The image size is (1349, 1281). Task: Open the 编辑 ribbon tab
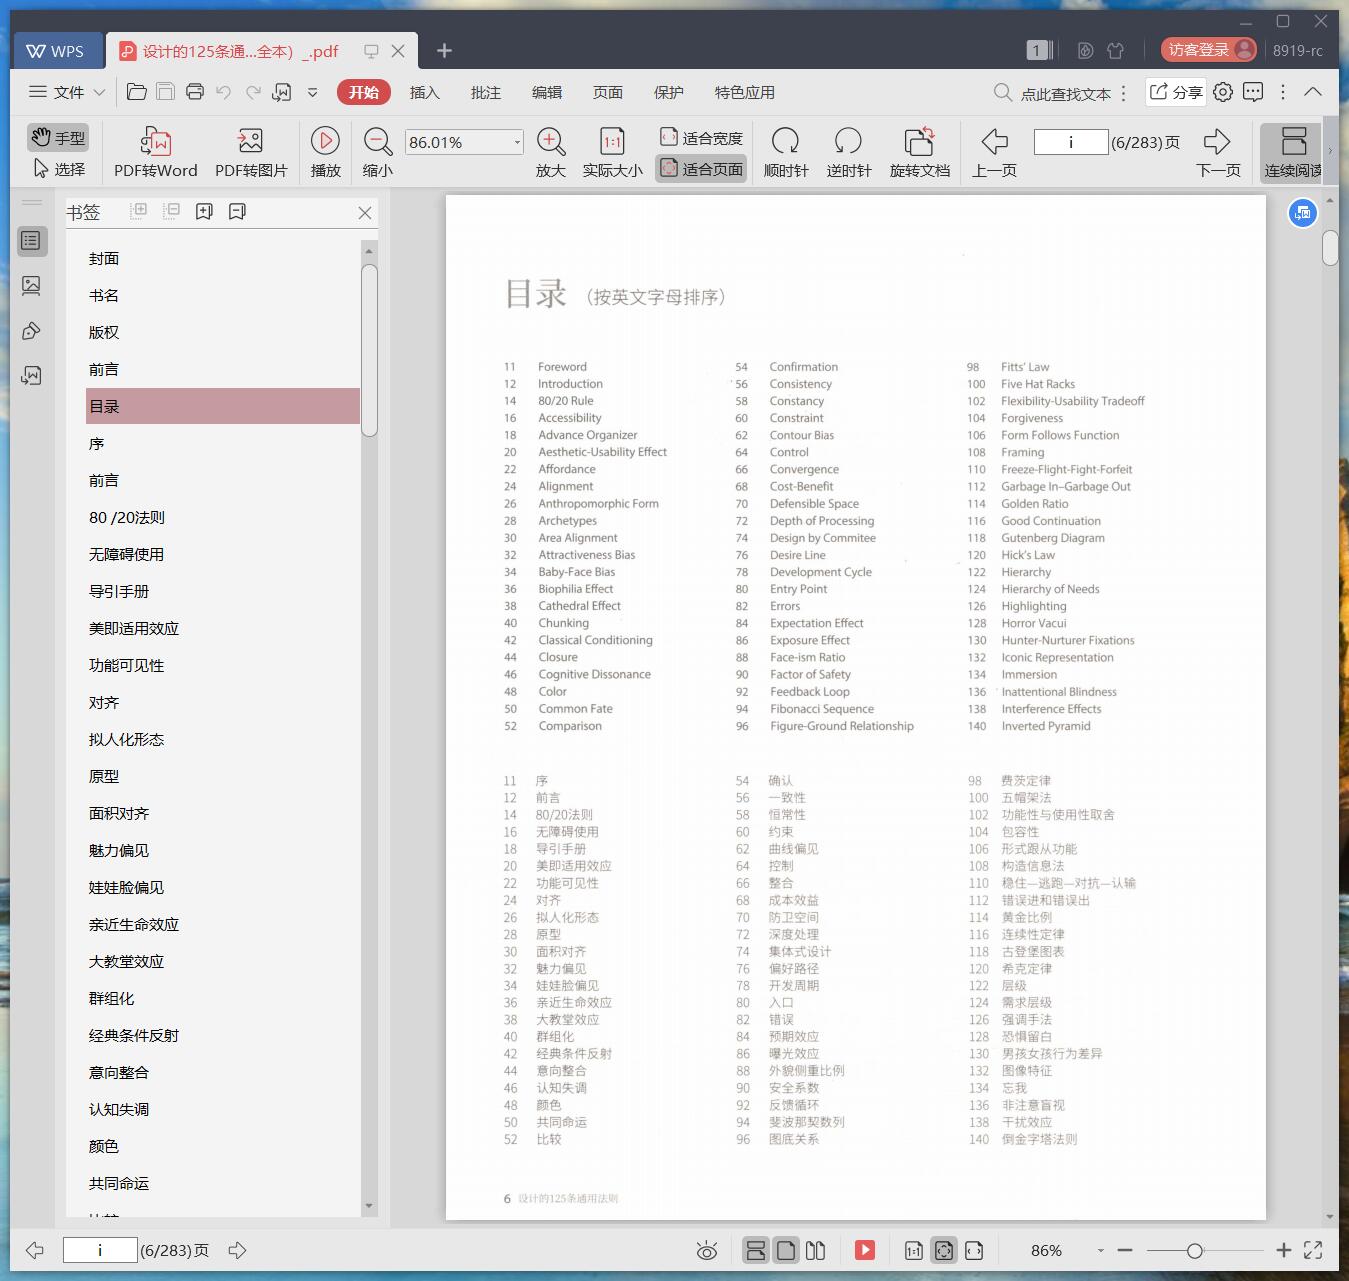point(546,92)
